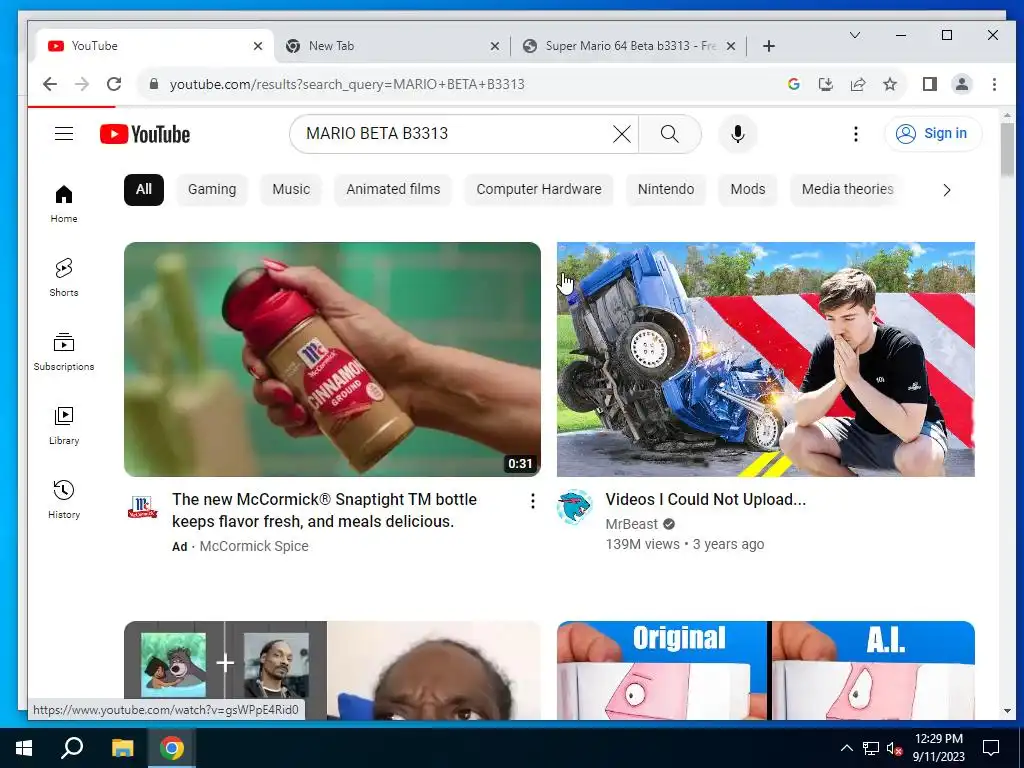Open the YouTube hamburger guide menu
Viewport: 1024px width, 768px height.
(x=64, y=134)
